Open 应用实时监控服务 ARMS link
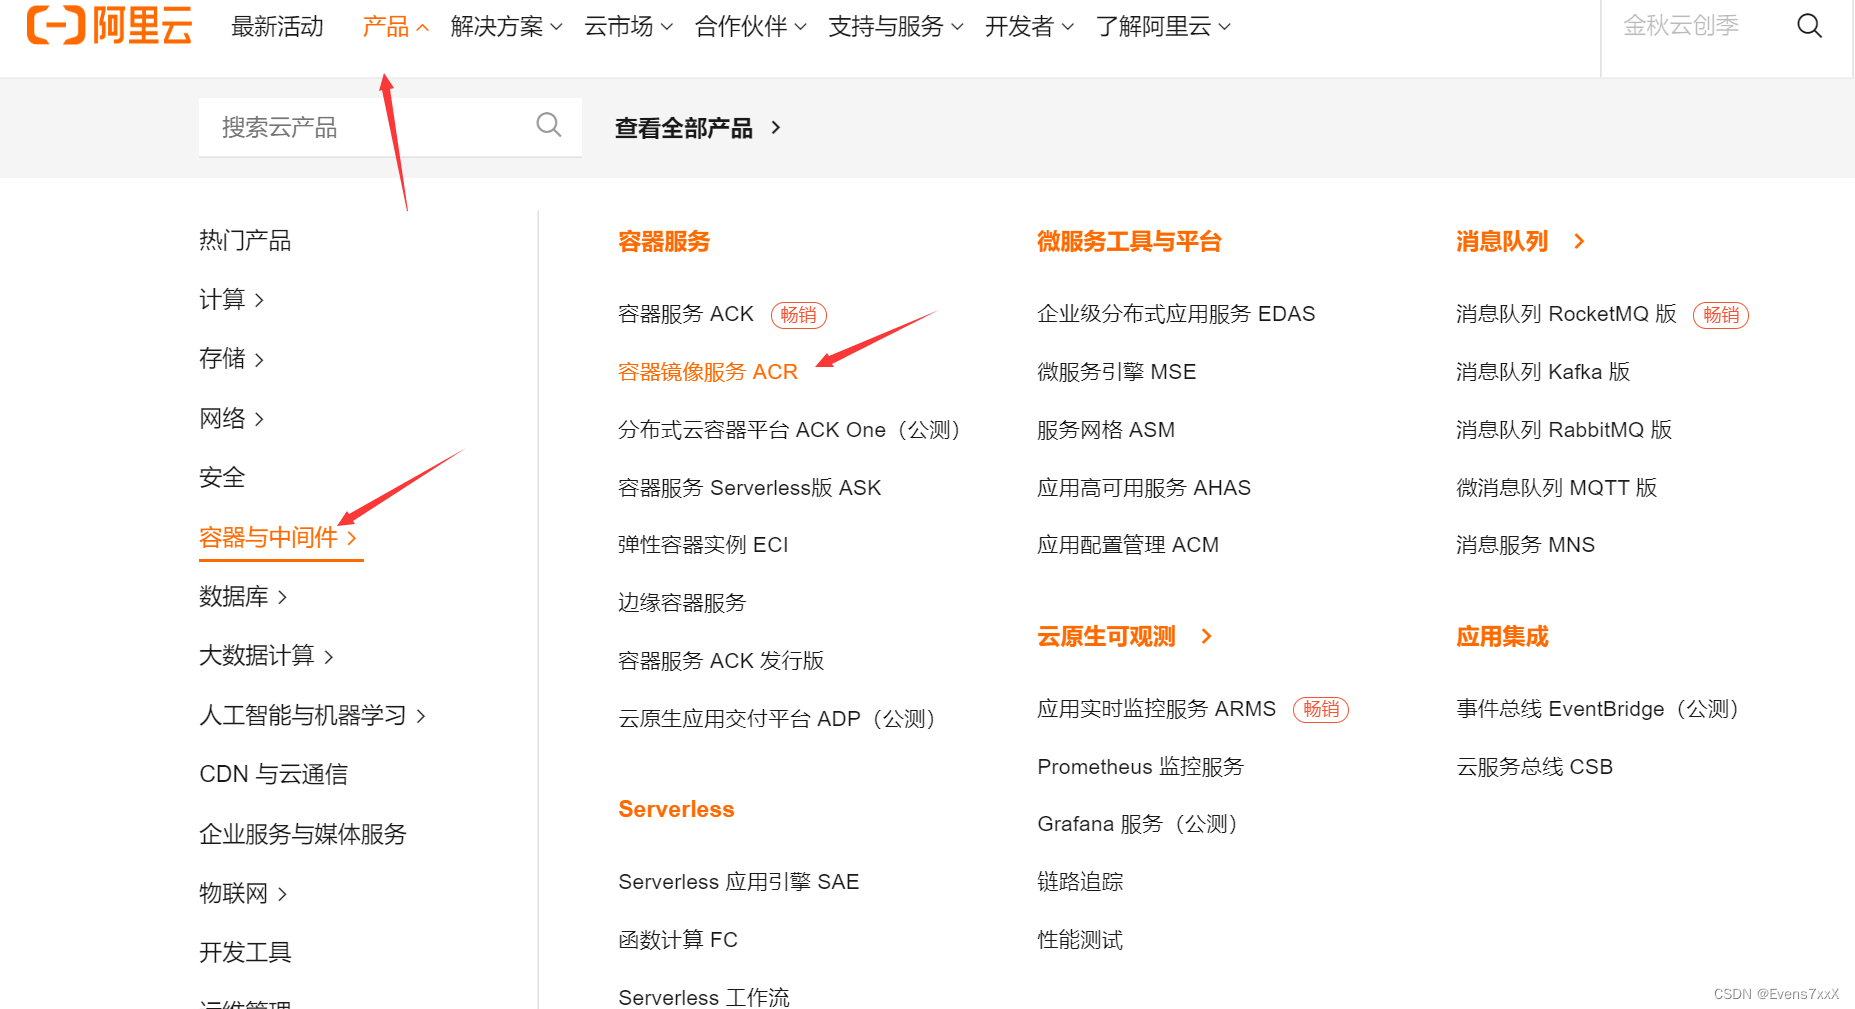 (x=1157, y=709)
